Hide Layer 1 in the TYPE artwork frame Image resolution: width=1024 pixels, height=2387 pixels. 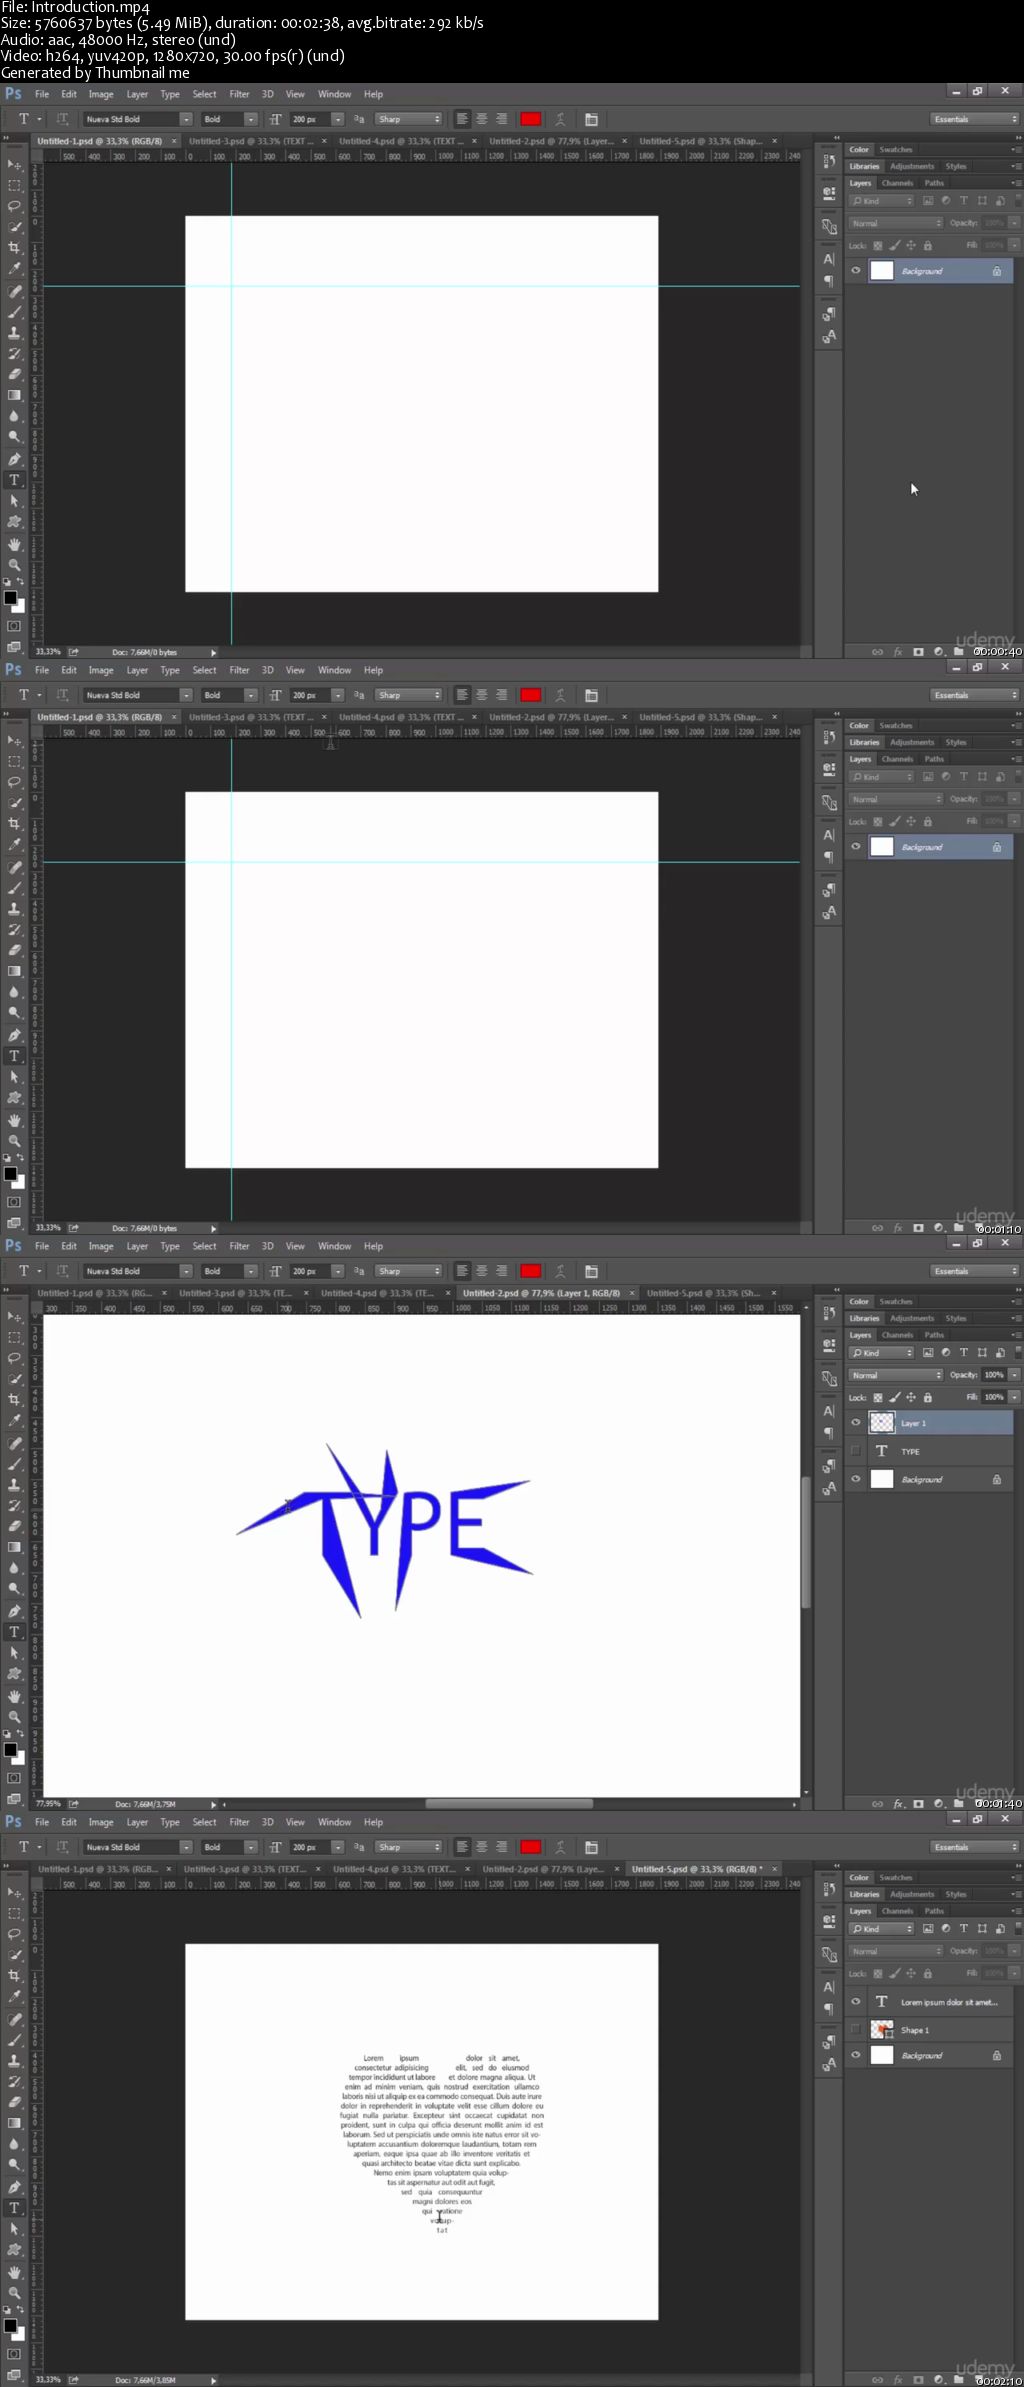[856, 1423]
